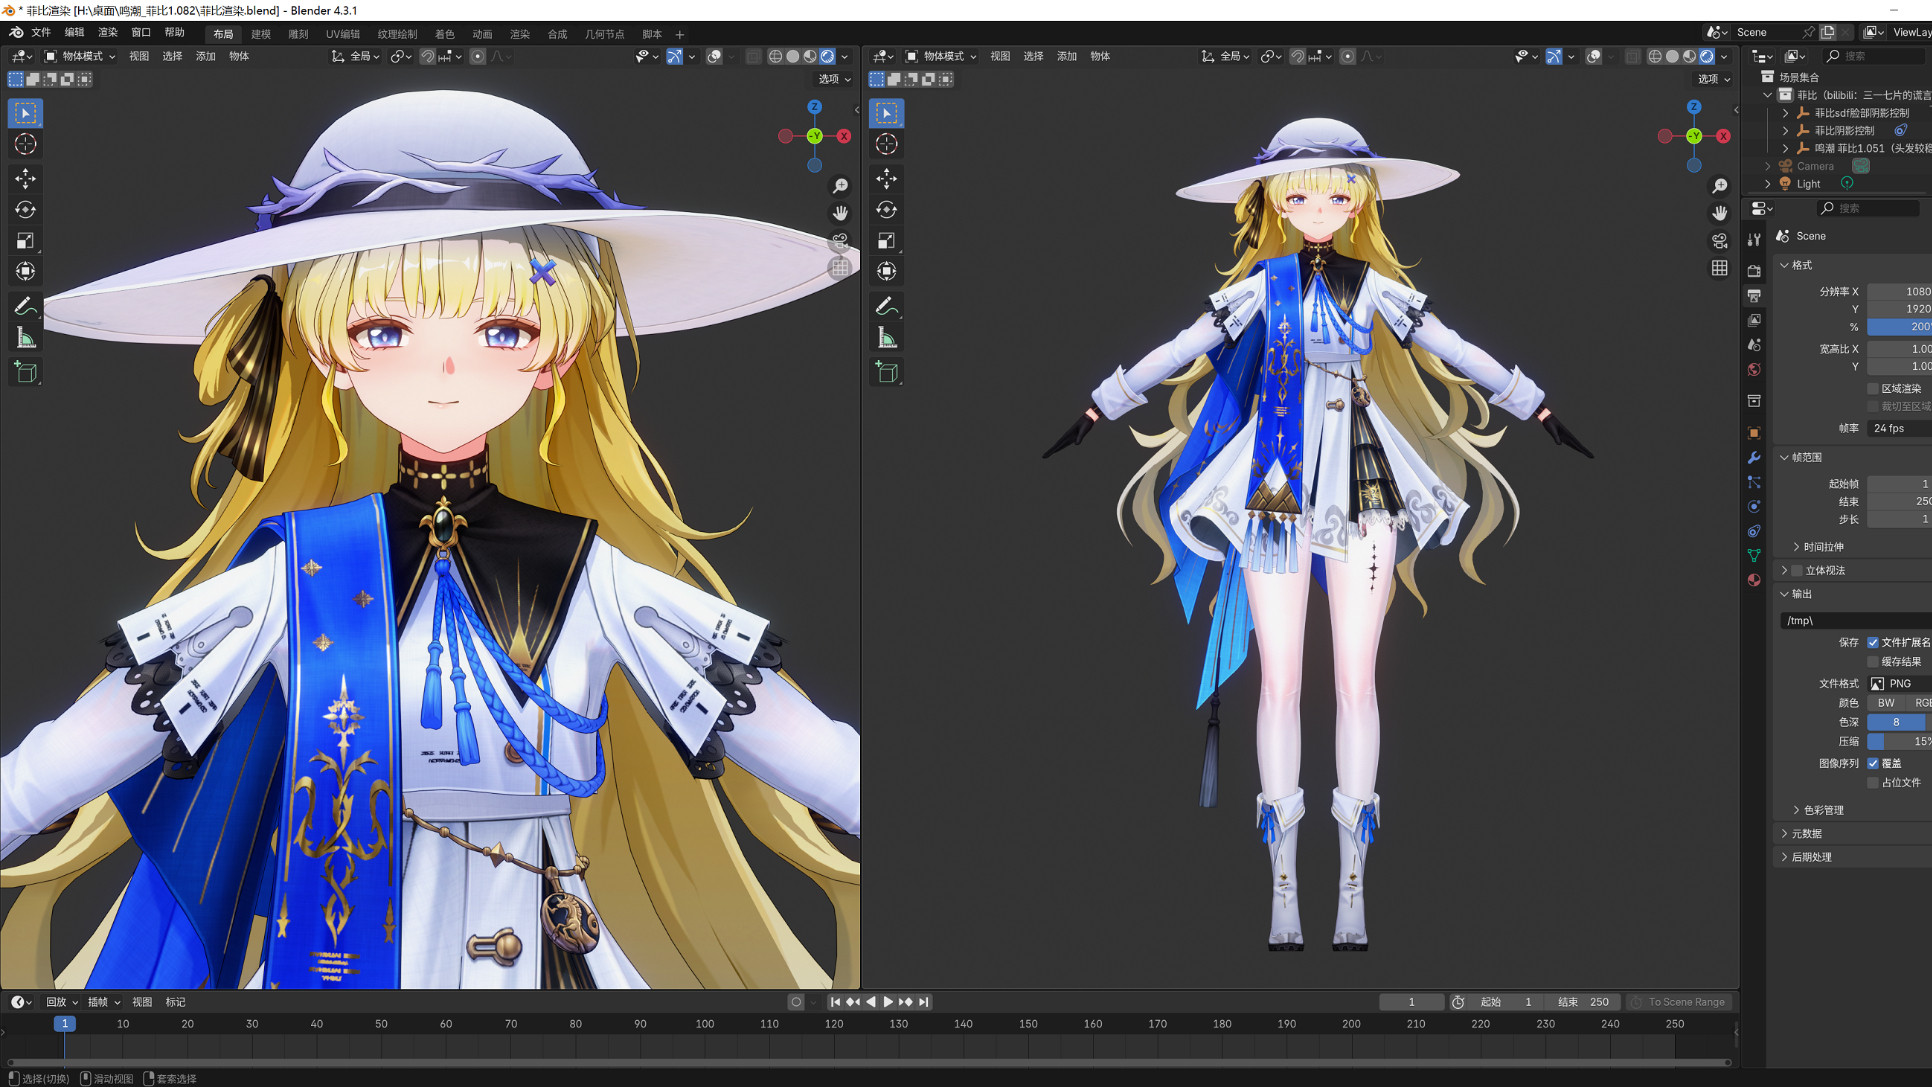Enable the 占位文件 checkbox

coord(1873,783)
